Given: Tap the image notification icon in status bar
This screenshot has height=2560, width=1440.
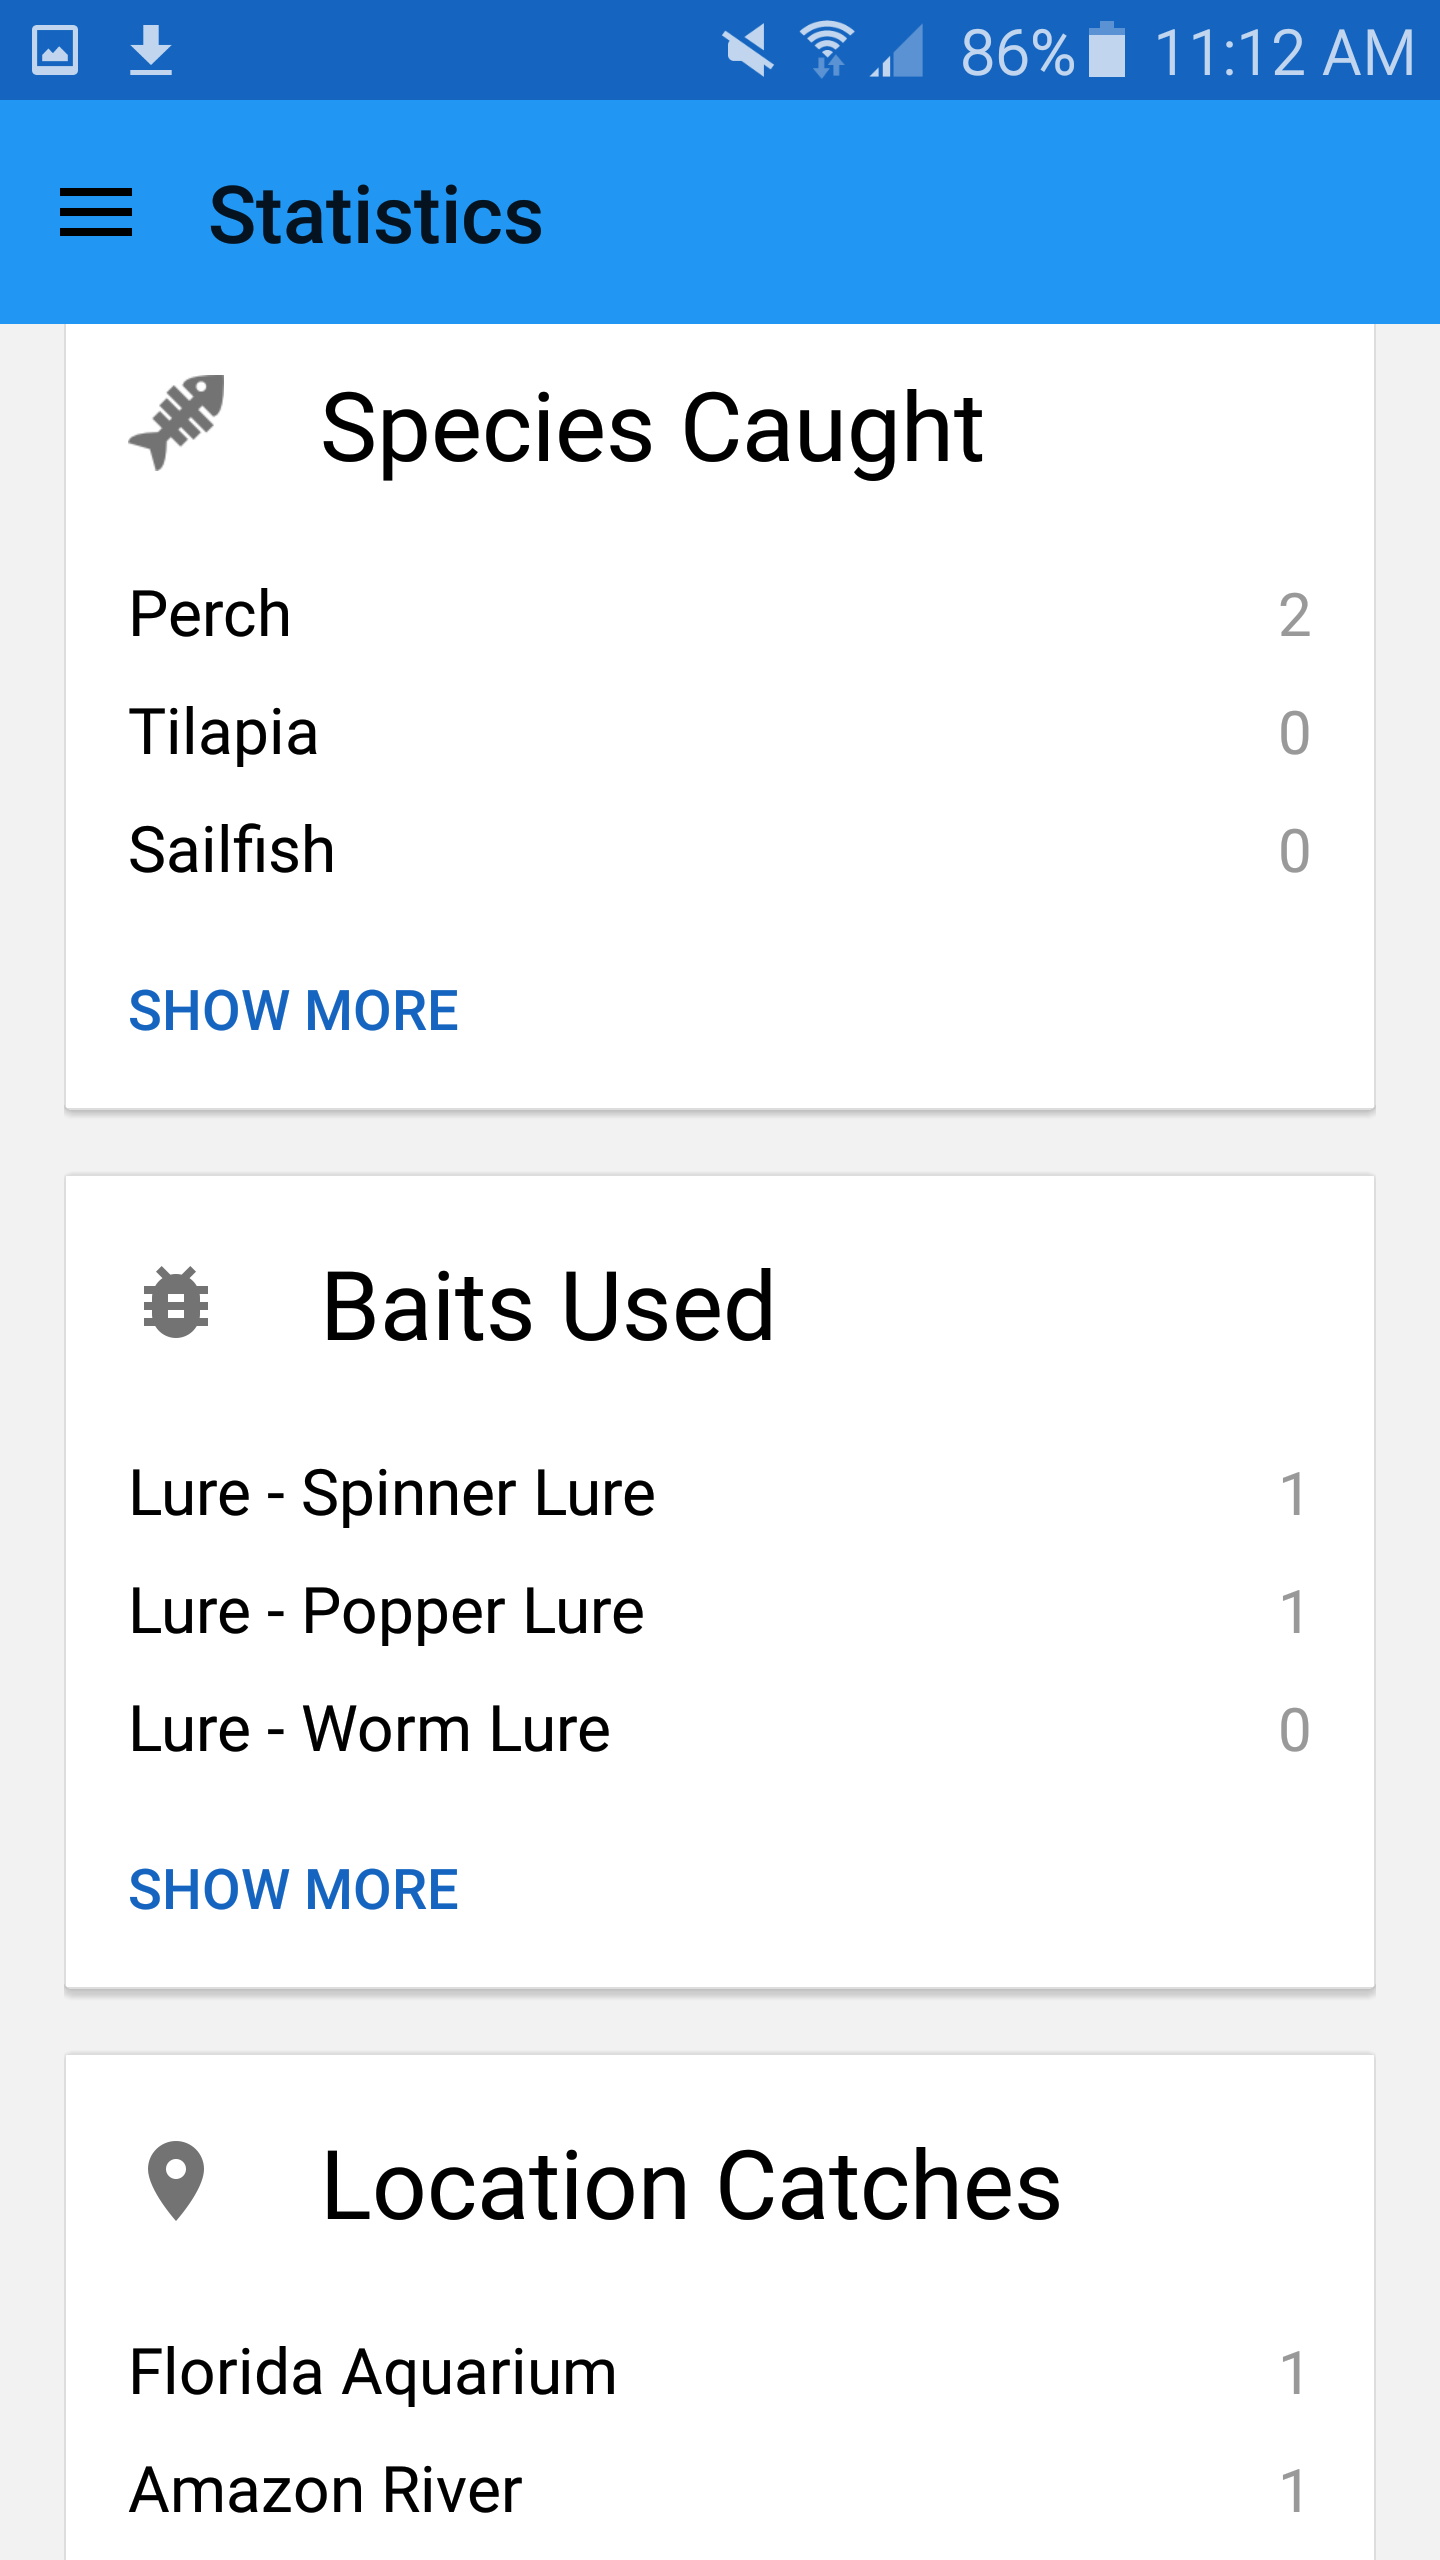Looking at the screenshot, I should (x=55, y=50).
